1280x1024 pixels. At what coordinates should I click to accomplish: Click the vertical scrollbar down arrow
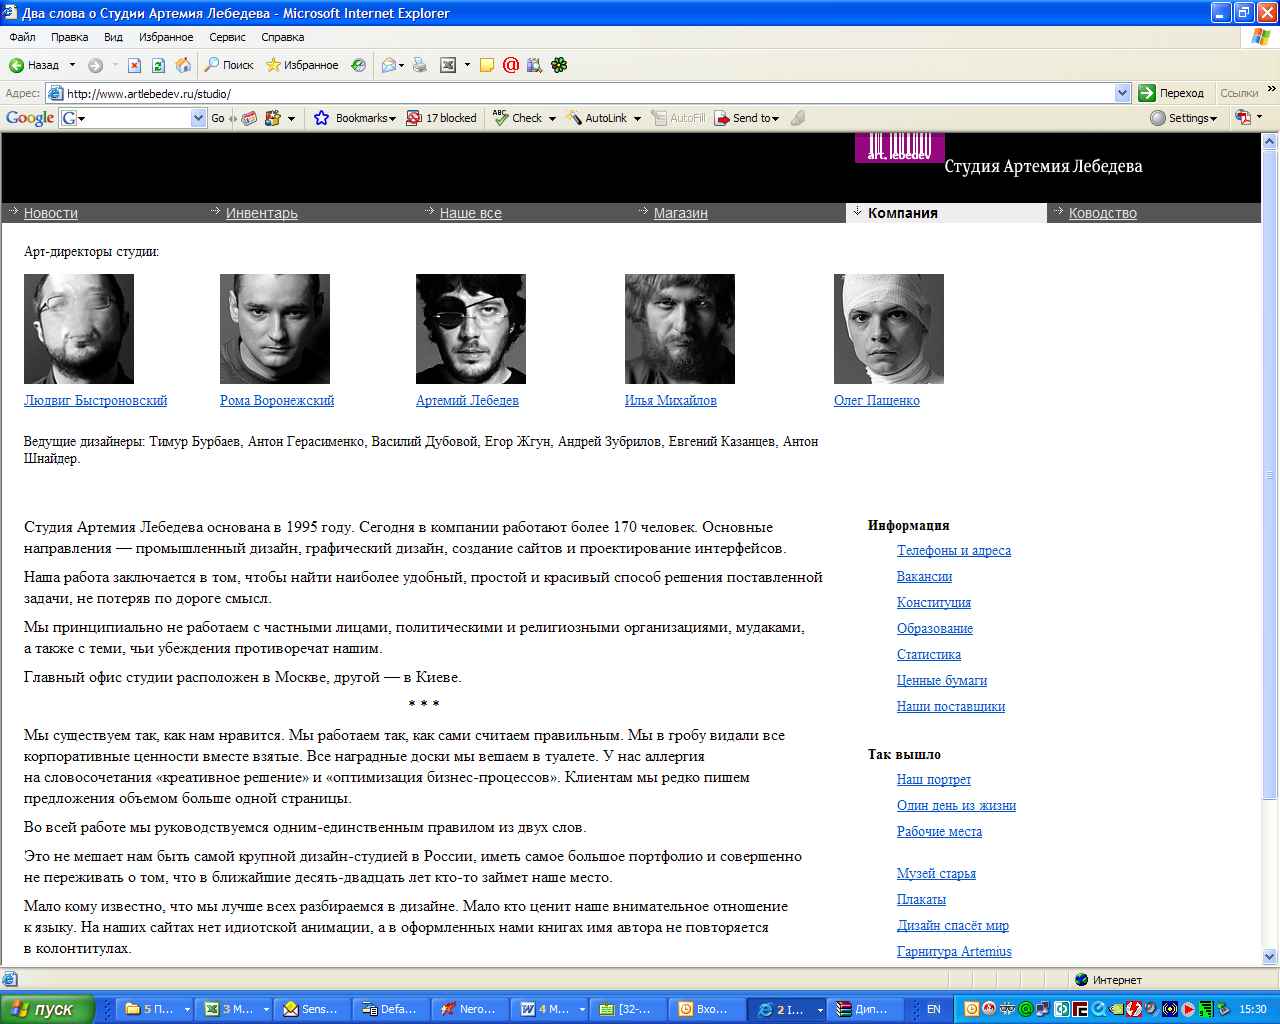(x=1270, y=956)
